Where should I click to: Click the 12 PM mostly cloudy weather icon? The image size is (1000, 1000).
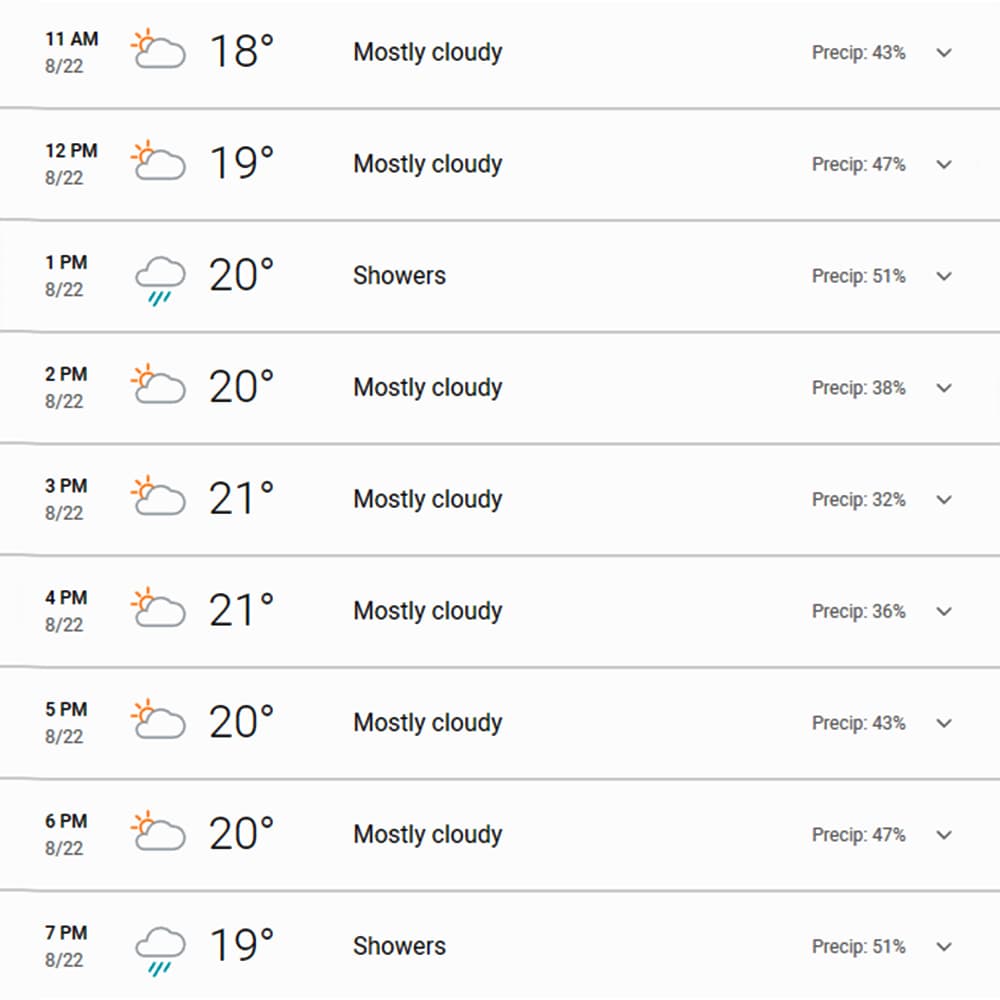pyautogui.click(x=158, y=161)
